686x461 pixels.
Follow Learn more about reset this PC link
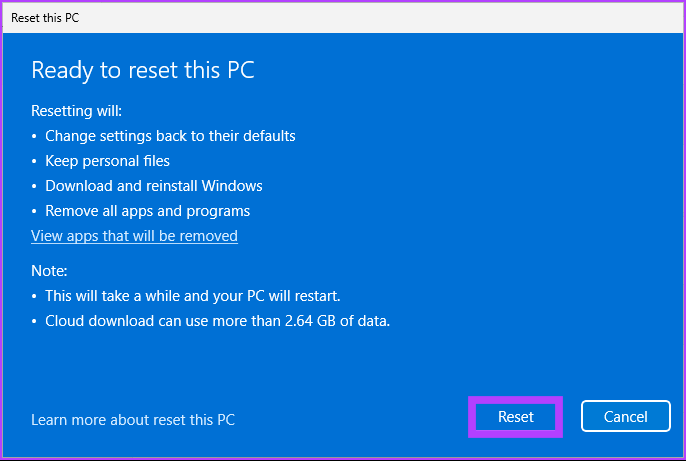click(x=133, y=420)
